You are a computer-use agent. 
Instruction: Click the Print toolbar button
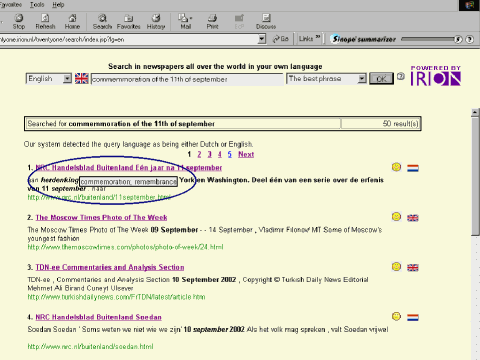pyautogui.click(x=212, y=21)
